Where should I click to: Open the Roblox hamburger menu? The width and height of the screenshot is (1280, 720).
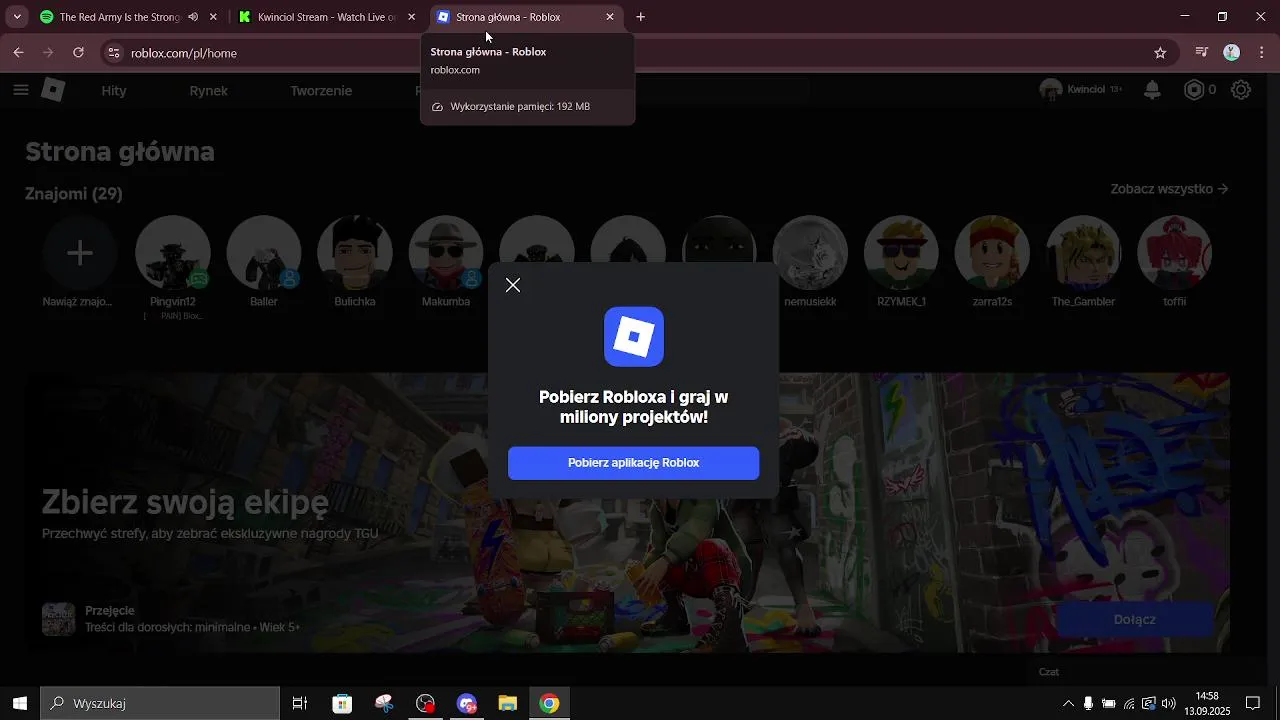click(x=21, y=90)
